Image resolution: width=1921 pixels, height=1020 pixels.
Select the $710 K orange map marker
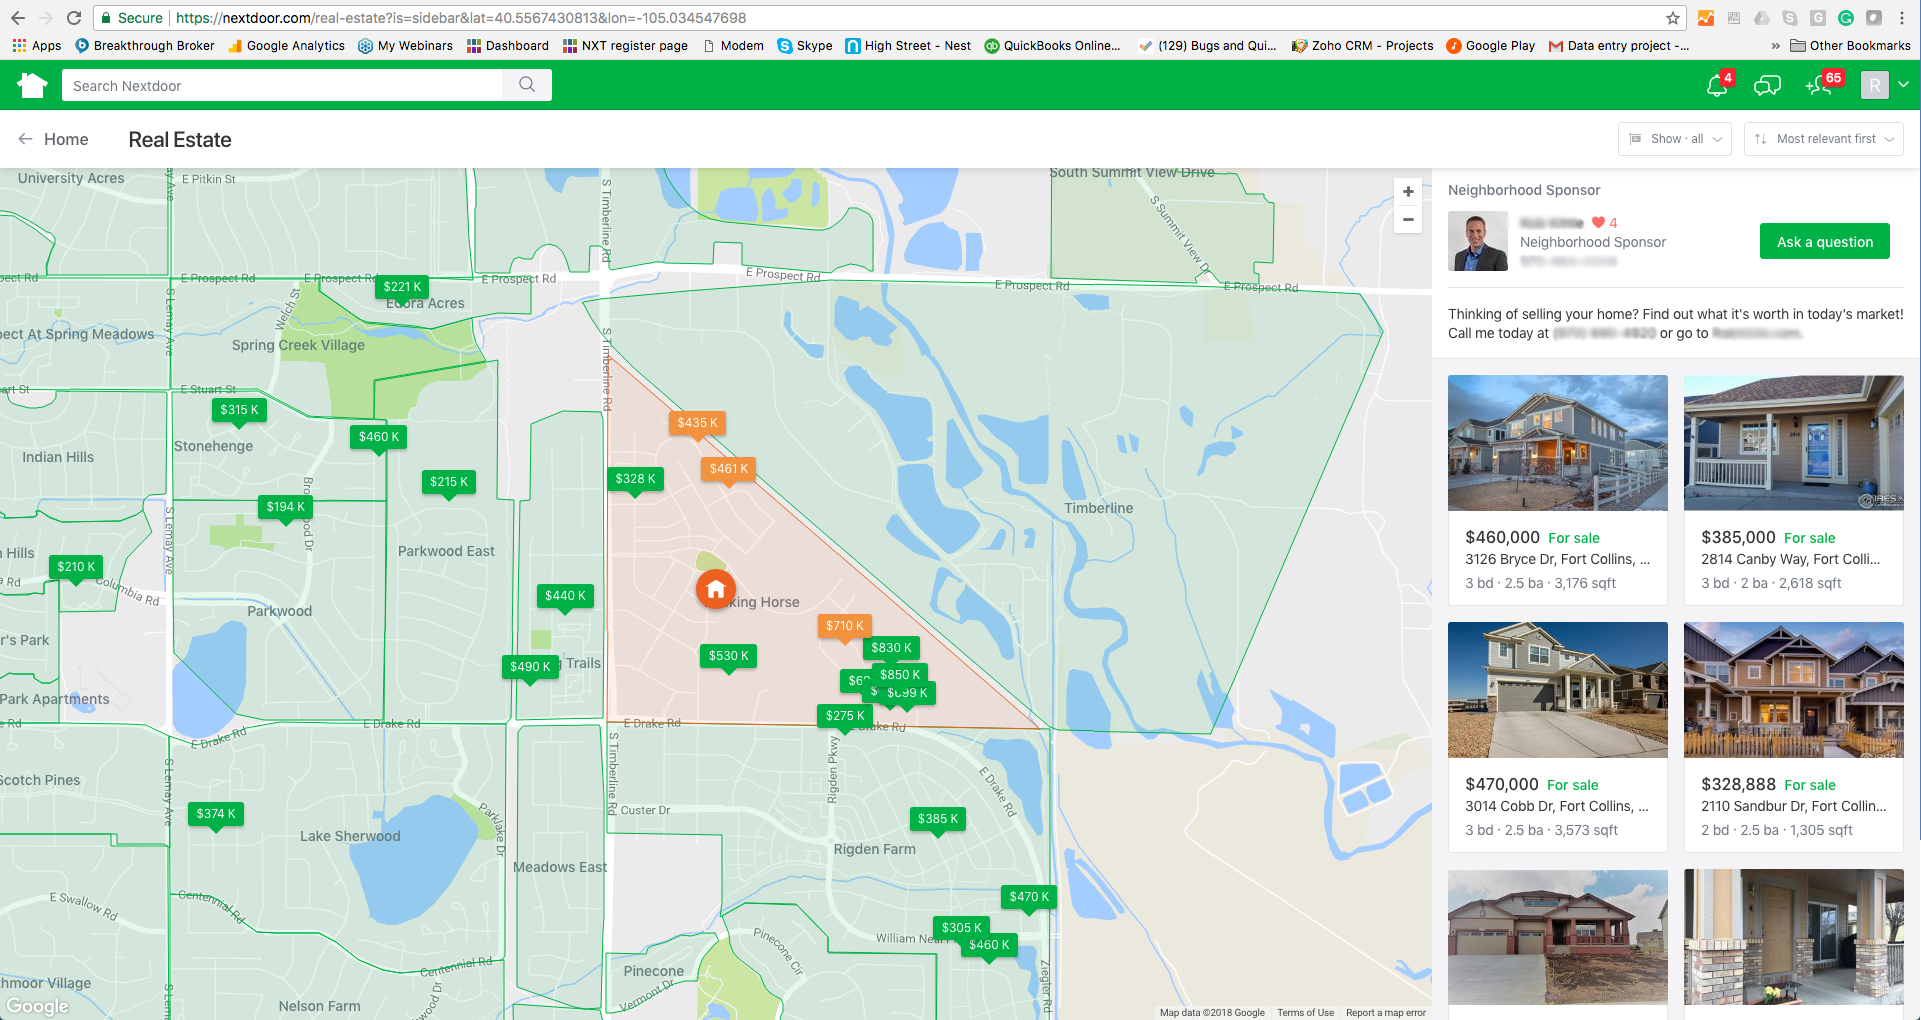pos(844,626)
